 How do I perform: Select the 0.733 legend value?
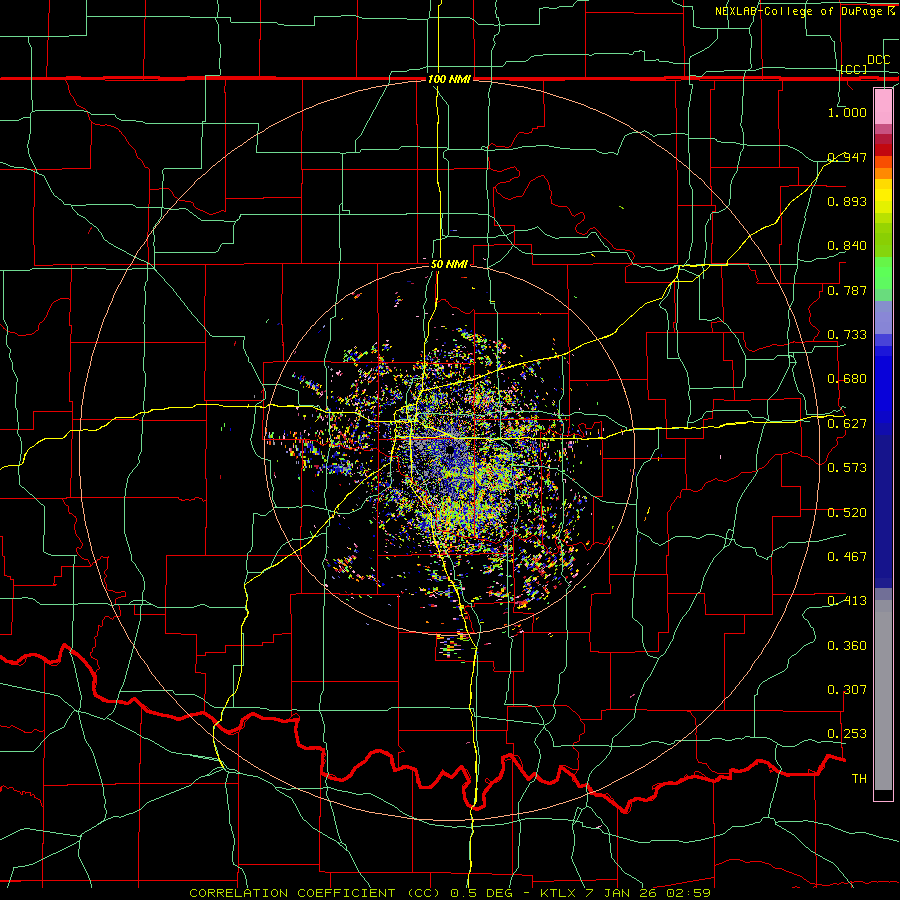(x=847, y=335)
